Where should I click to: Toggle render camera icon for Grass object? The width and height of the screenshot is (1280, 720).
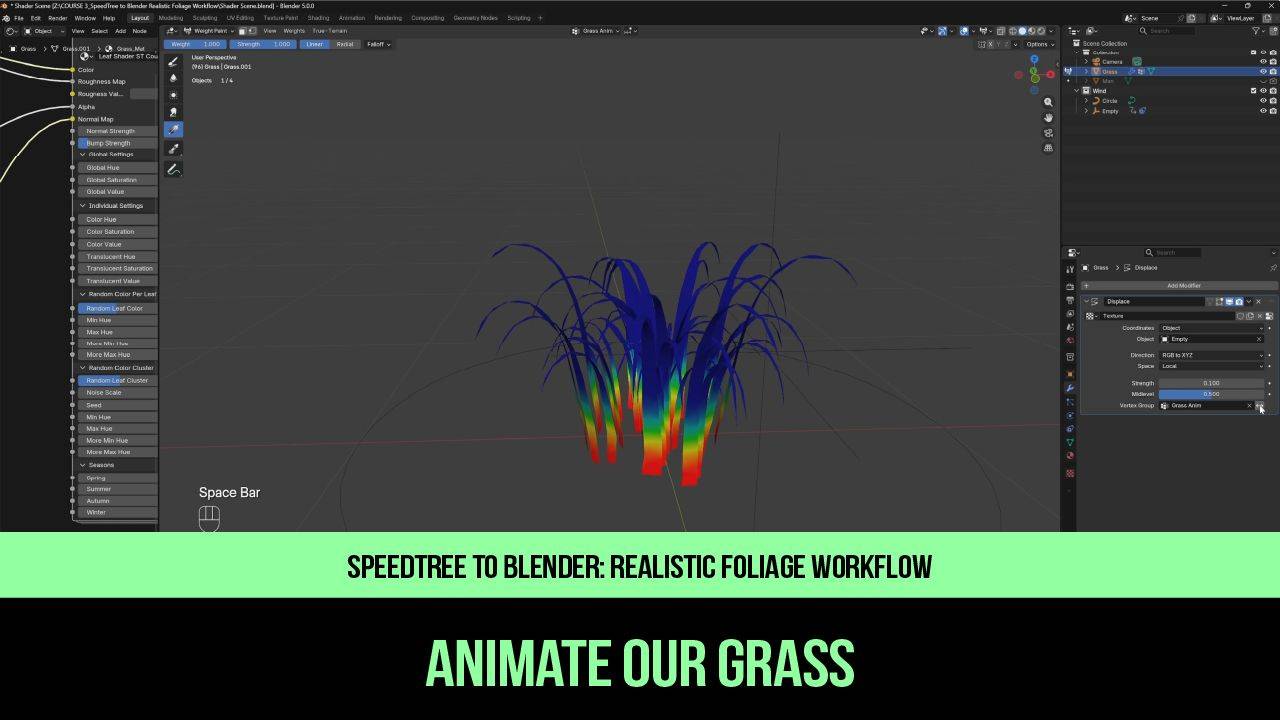click(x=1272, y=72)
